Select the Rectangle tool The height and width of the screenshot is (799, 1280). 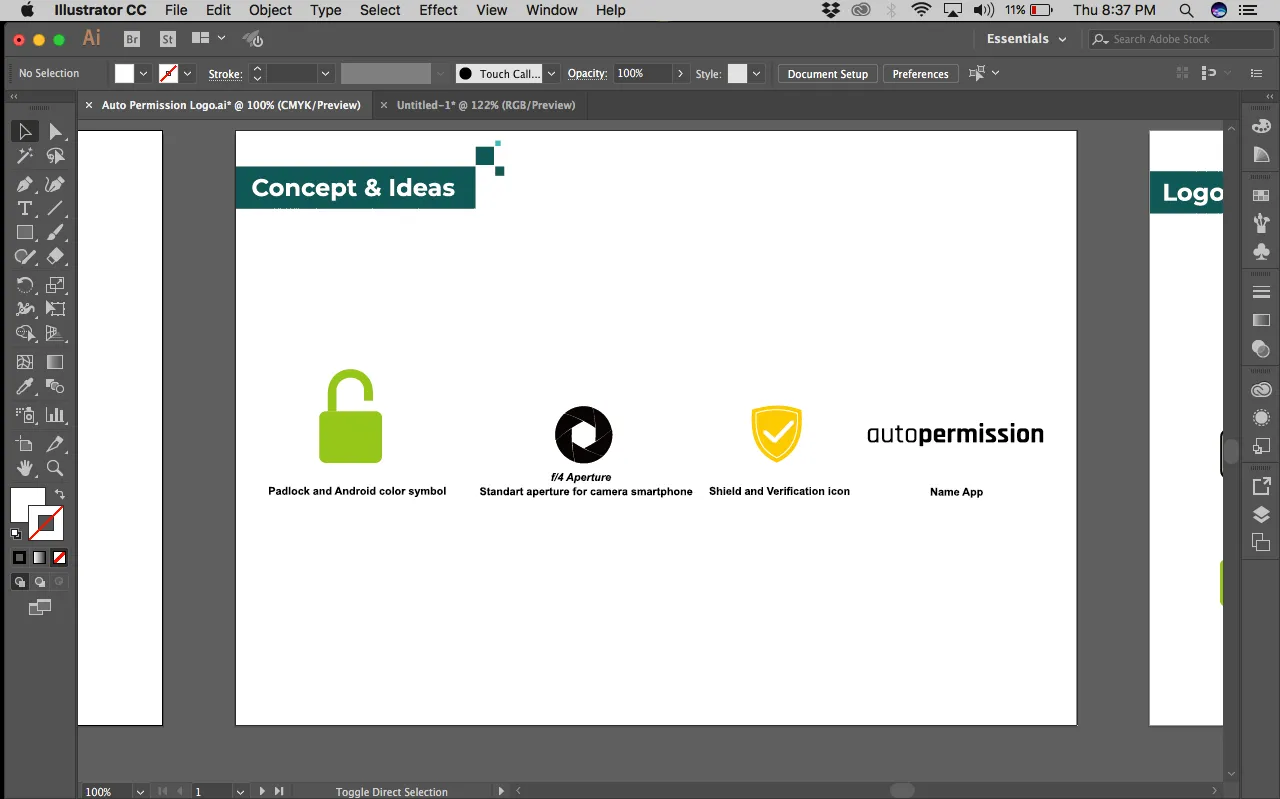[25, 232]
